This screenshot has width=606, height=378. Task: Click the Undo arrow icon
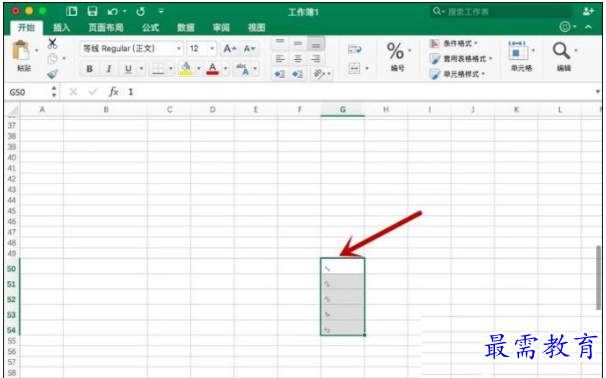tap(112, 12)
